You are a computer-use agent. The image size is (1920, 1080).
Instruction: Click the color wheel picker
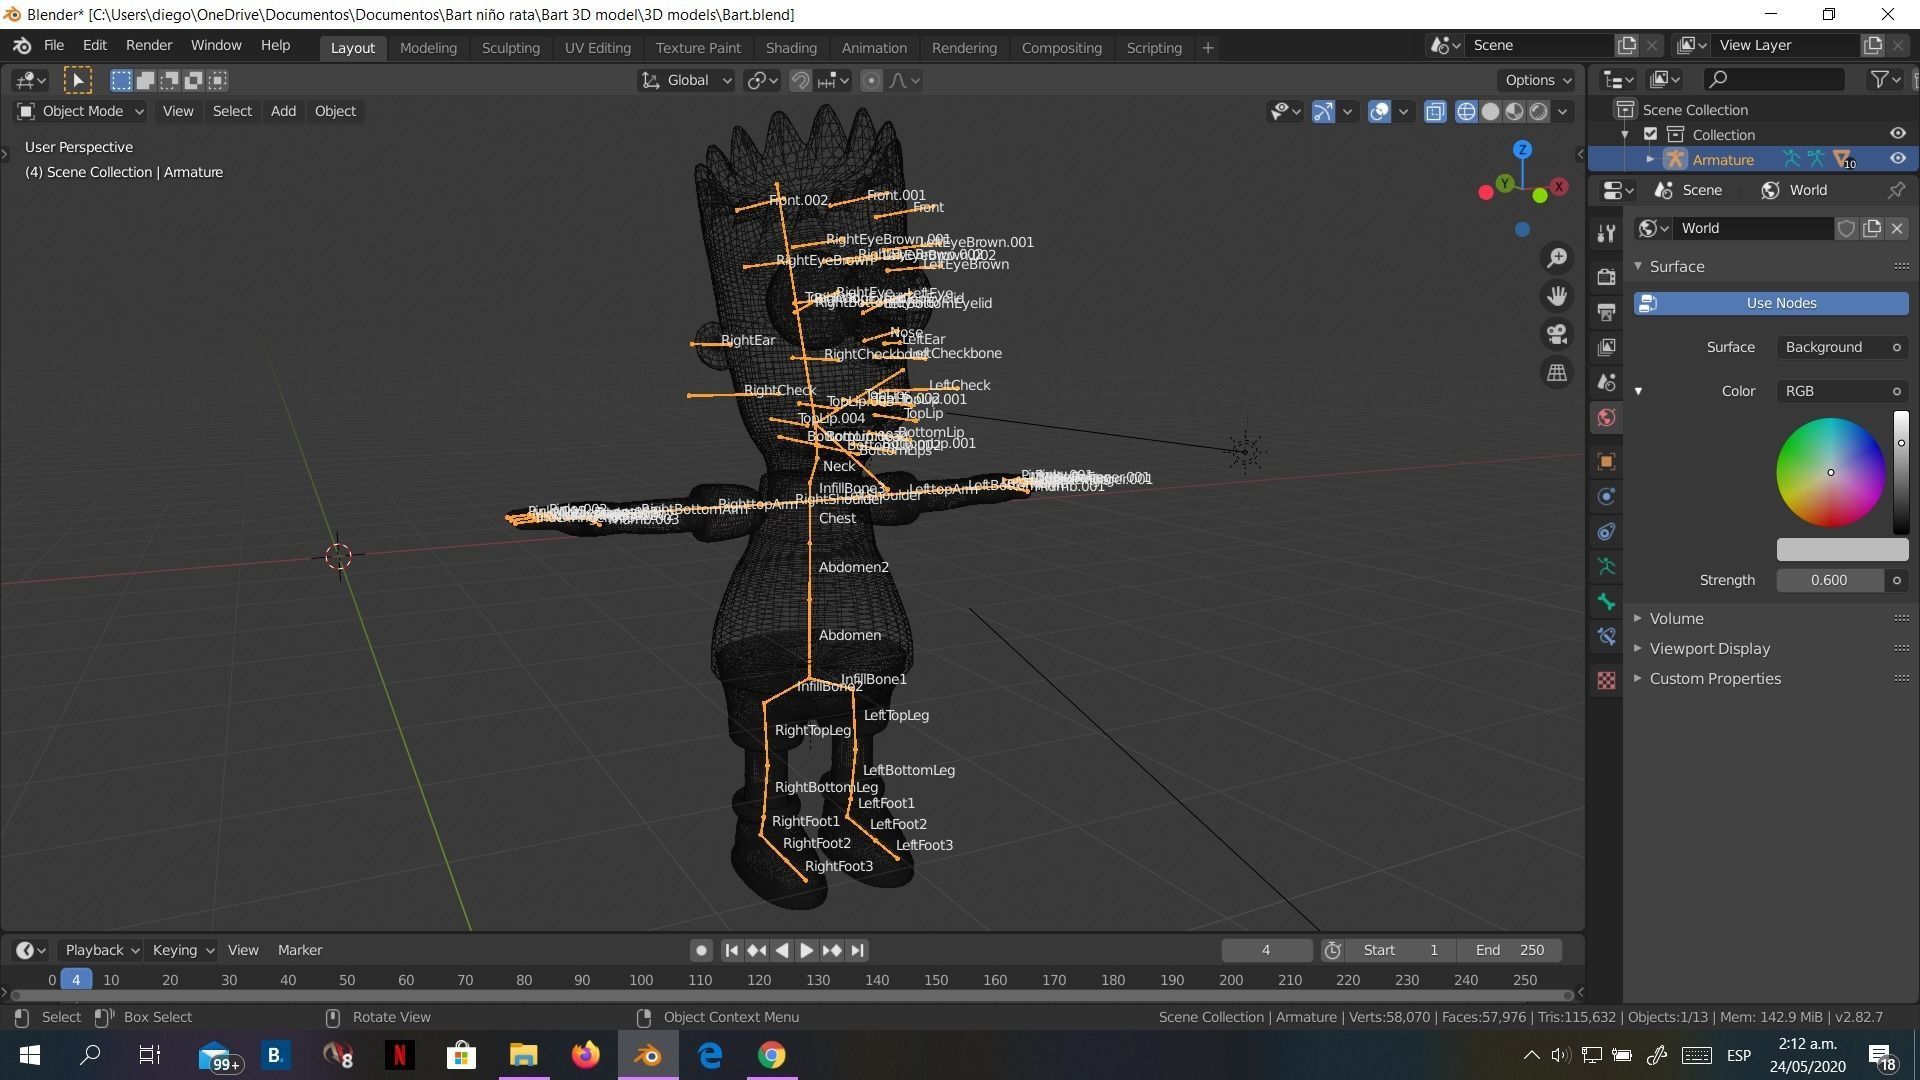point(1831,472)
